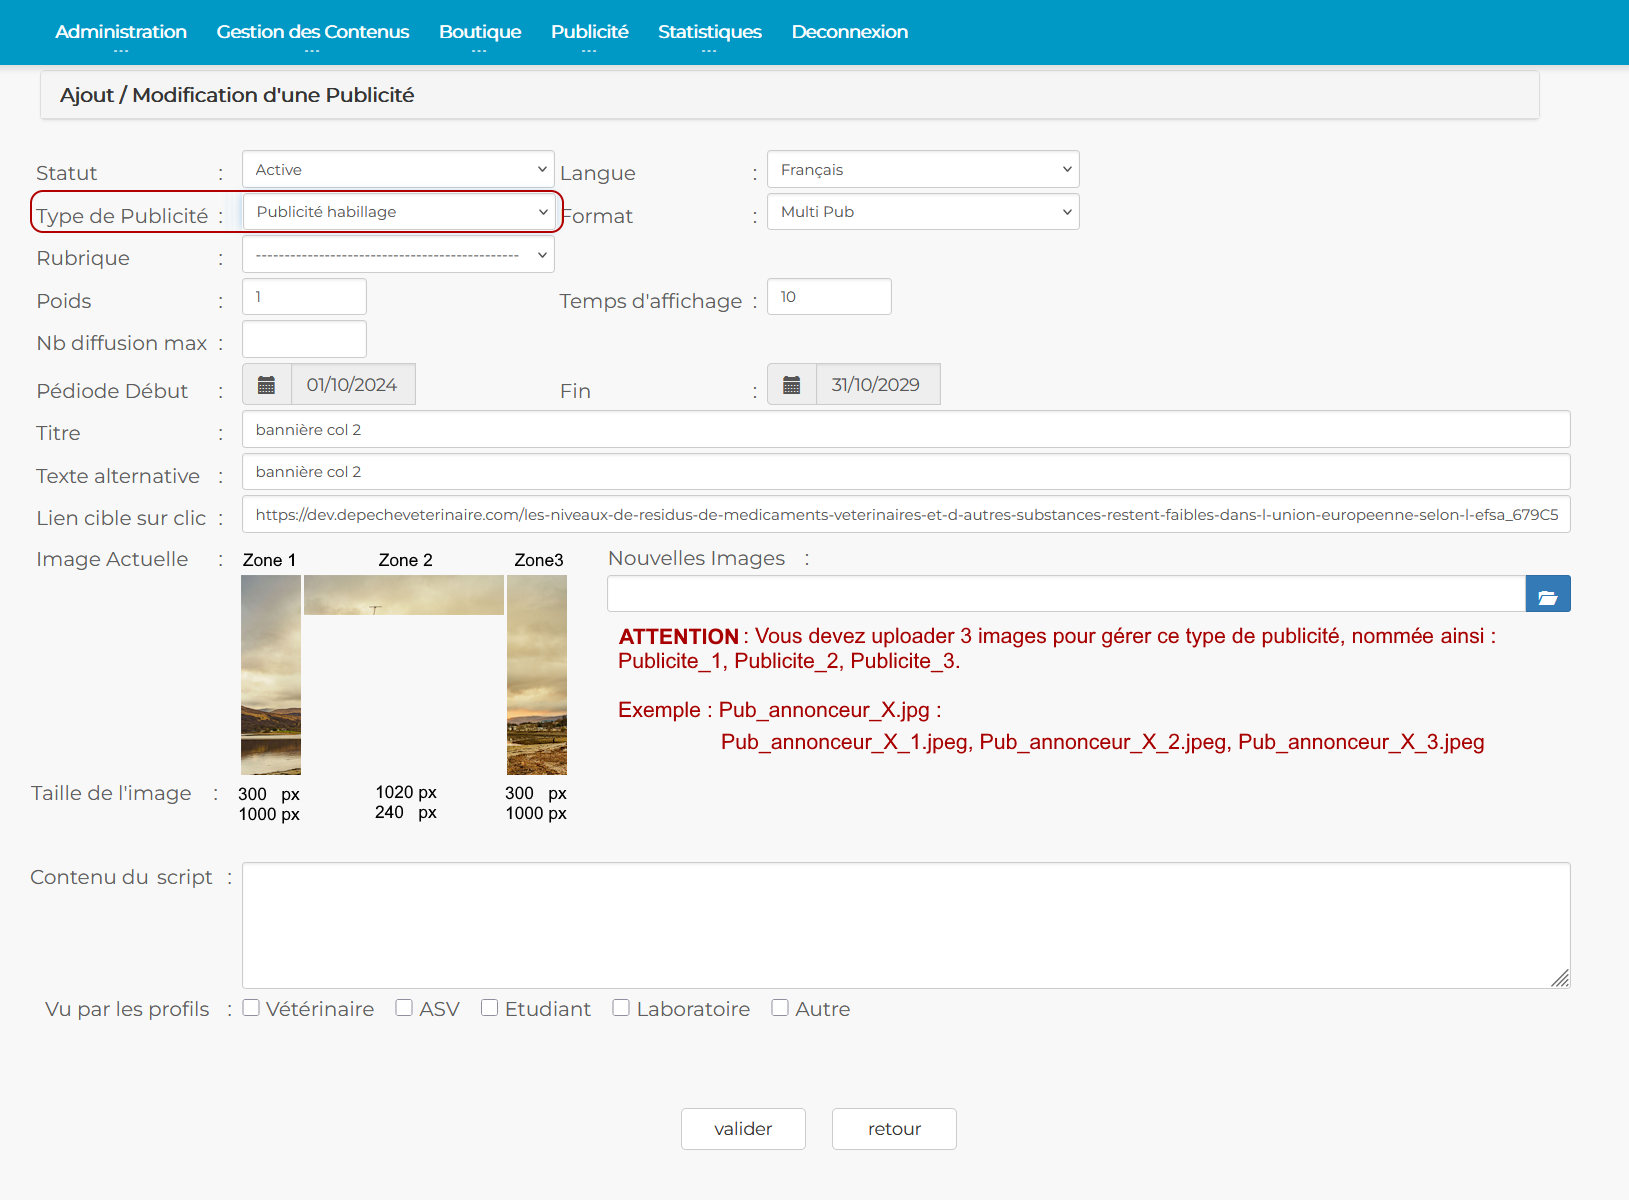
Task: Click the calendar icon for Fin date
Action: click(x=792, y=385)
